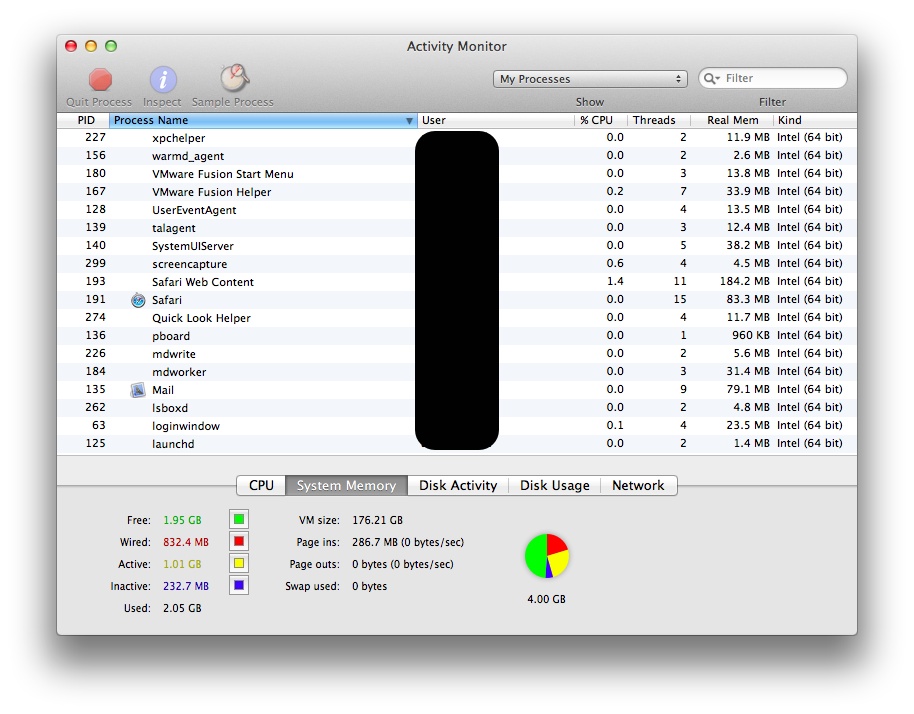Select the Quick Look Helper row
Image resolution: width=914 pixels, height=714 pixels.
coord(456,318)
